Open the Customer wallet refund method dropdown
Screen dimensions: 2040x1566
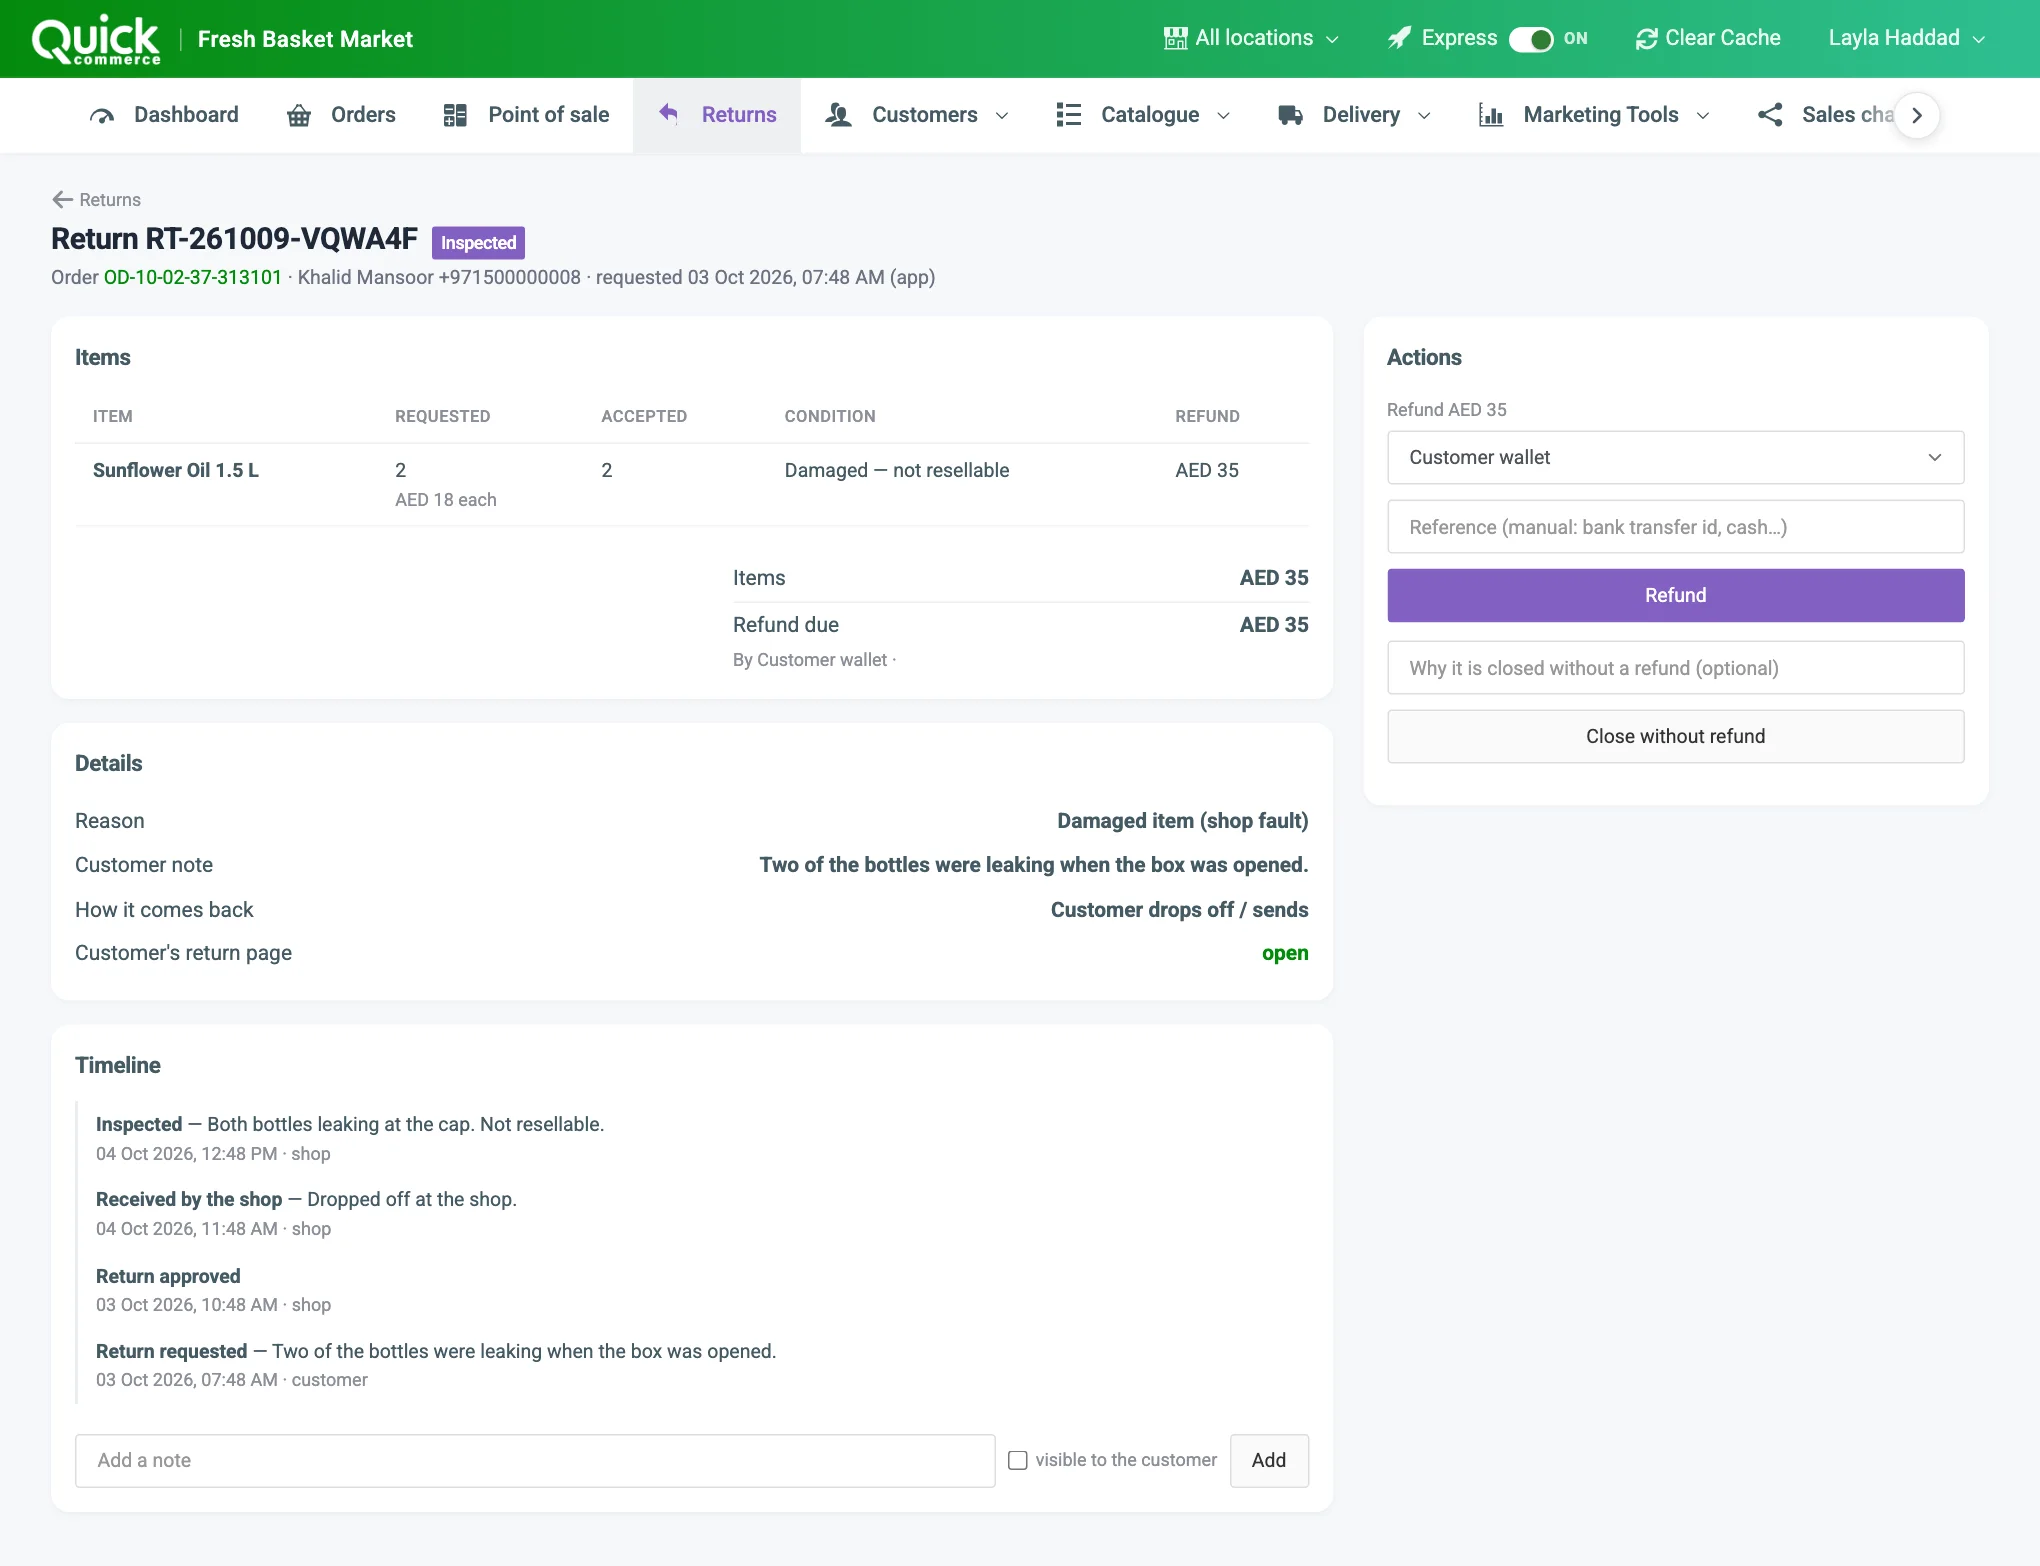coord(1675,457)
